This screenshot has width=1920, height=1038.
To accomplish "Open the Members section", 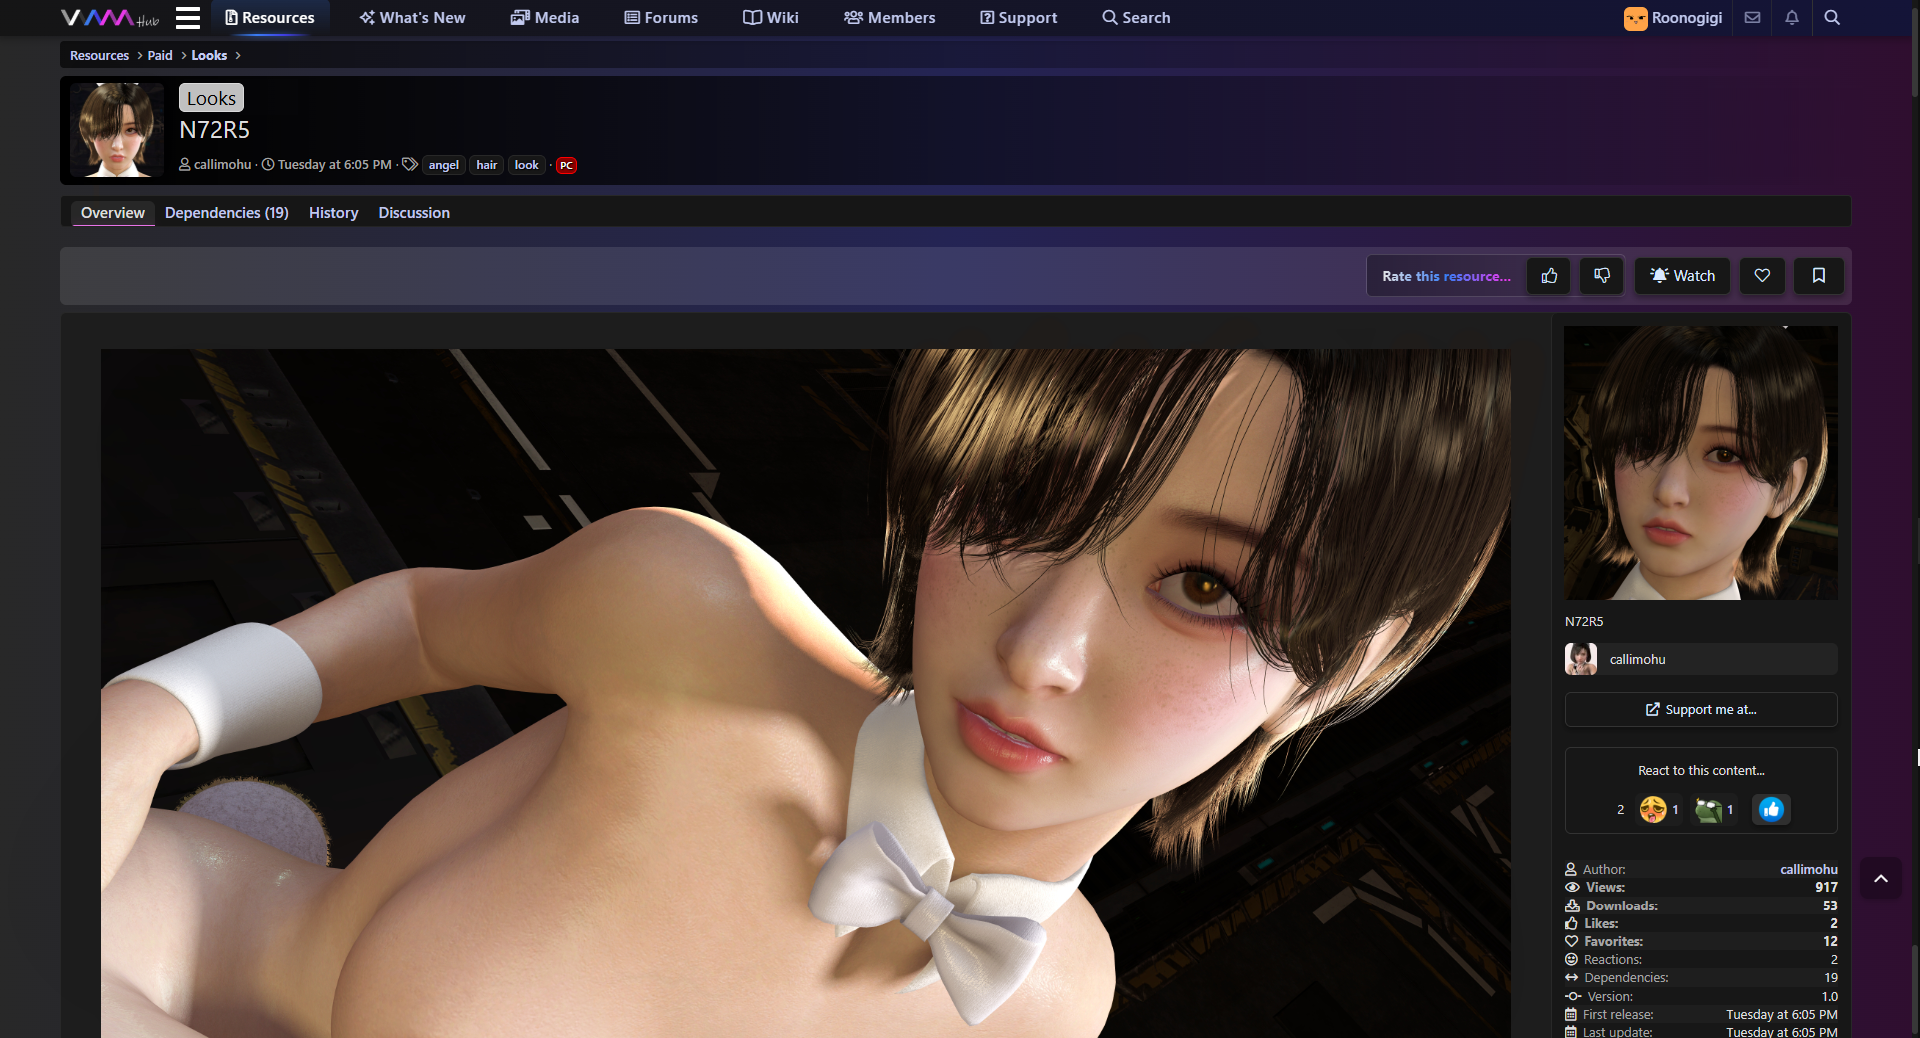I will [x=889, y=18].
